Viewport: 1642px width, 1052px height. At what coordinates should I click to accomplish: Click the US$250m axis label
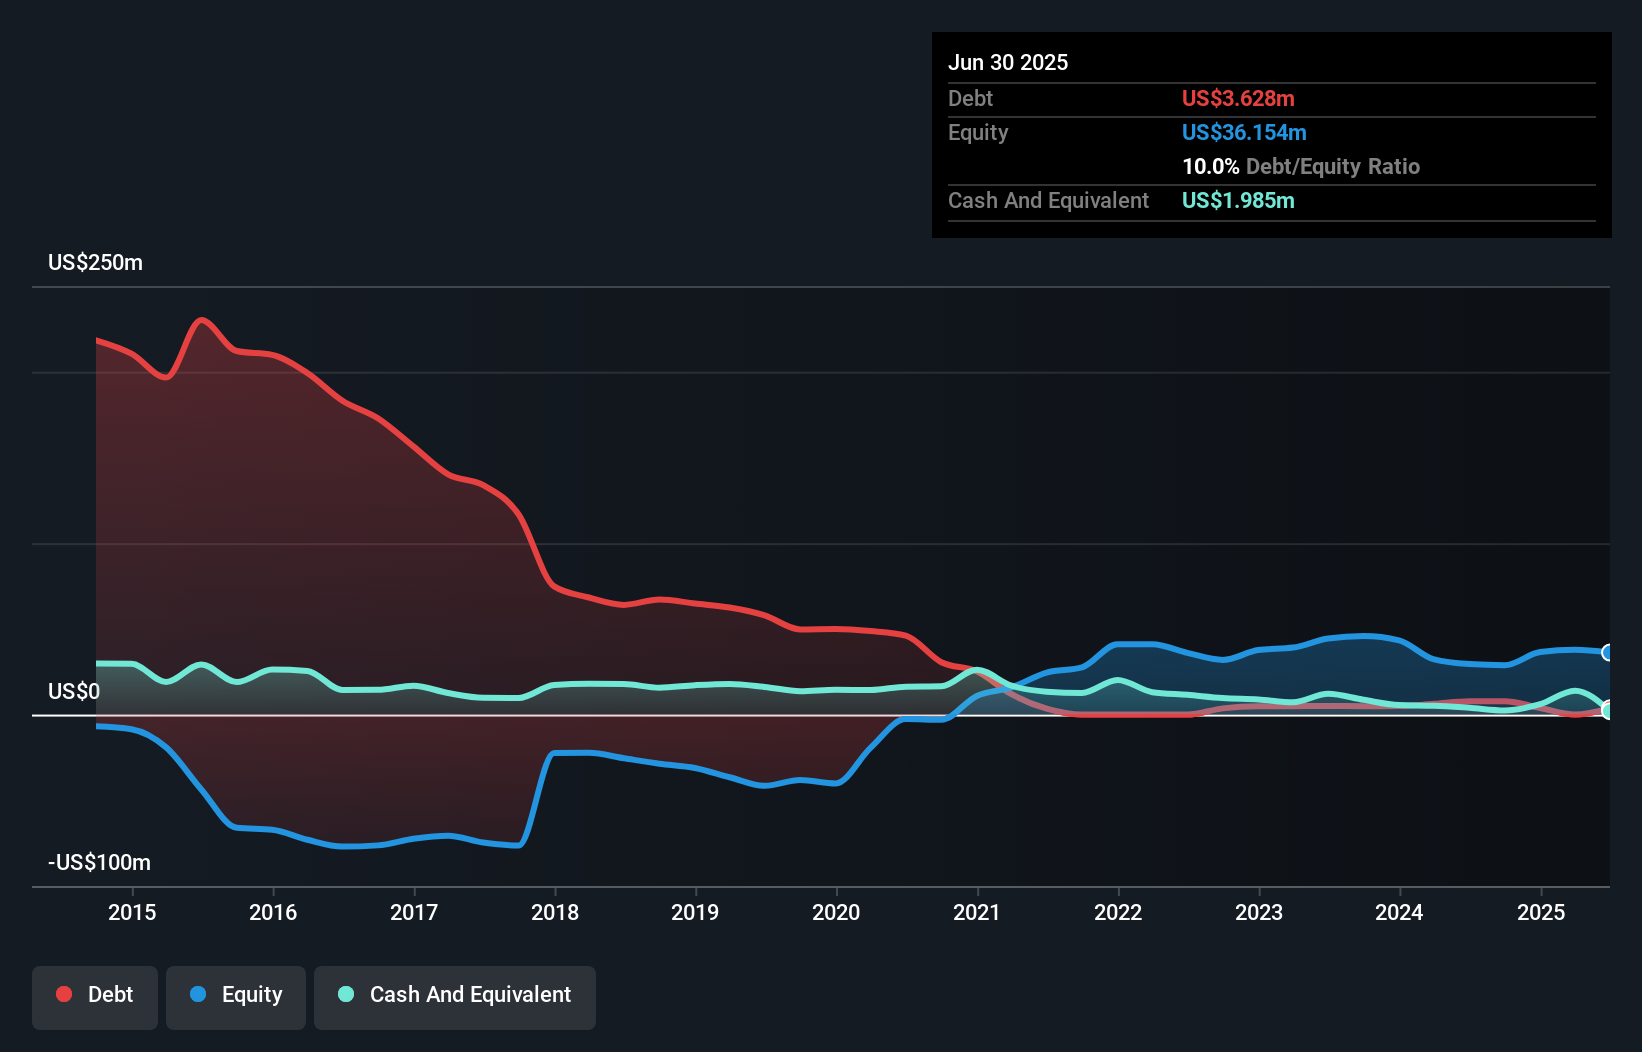95,262
